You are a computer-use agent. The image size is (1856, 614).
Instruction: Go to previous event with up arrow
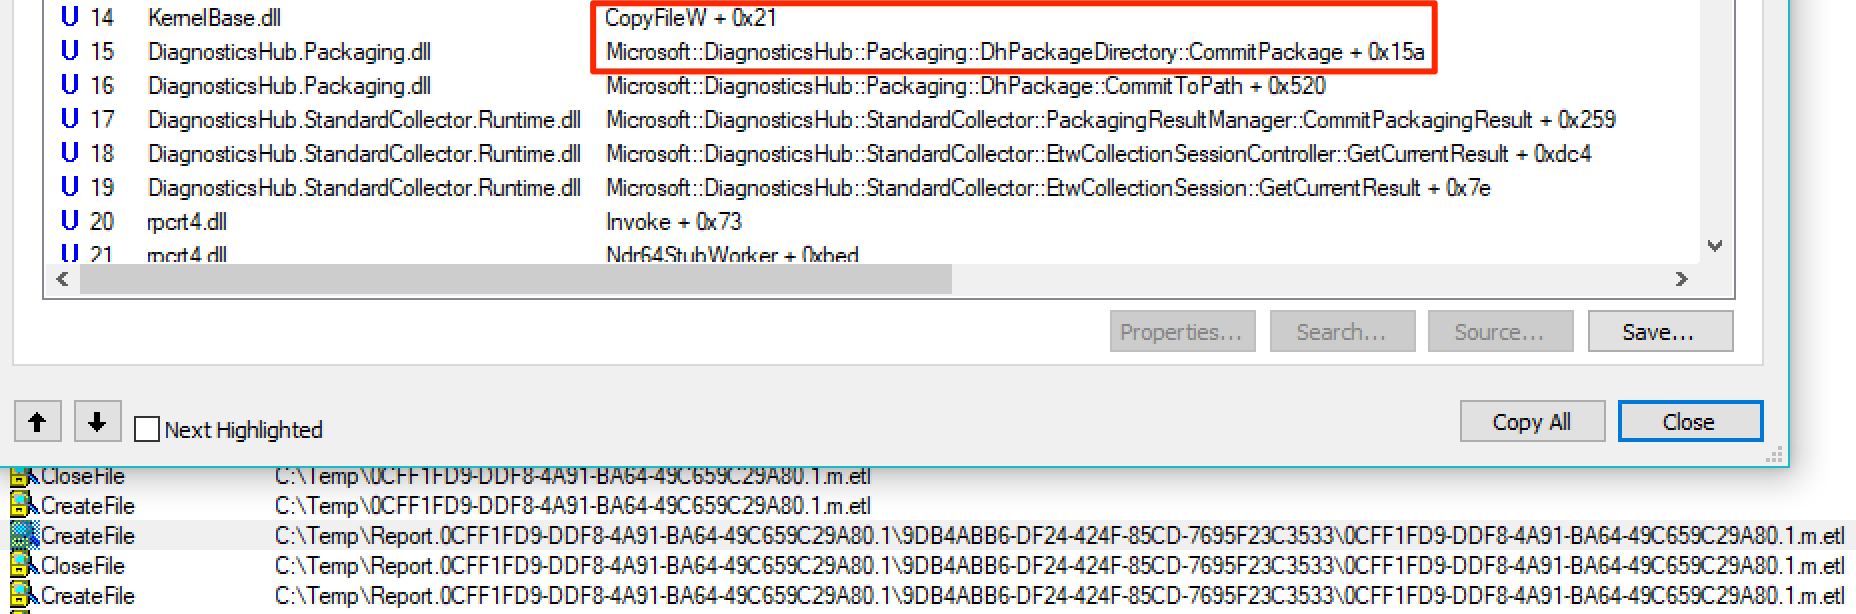pyautogui.click(x=37, y=421)
